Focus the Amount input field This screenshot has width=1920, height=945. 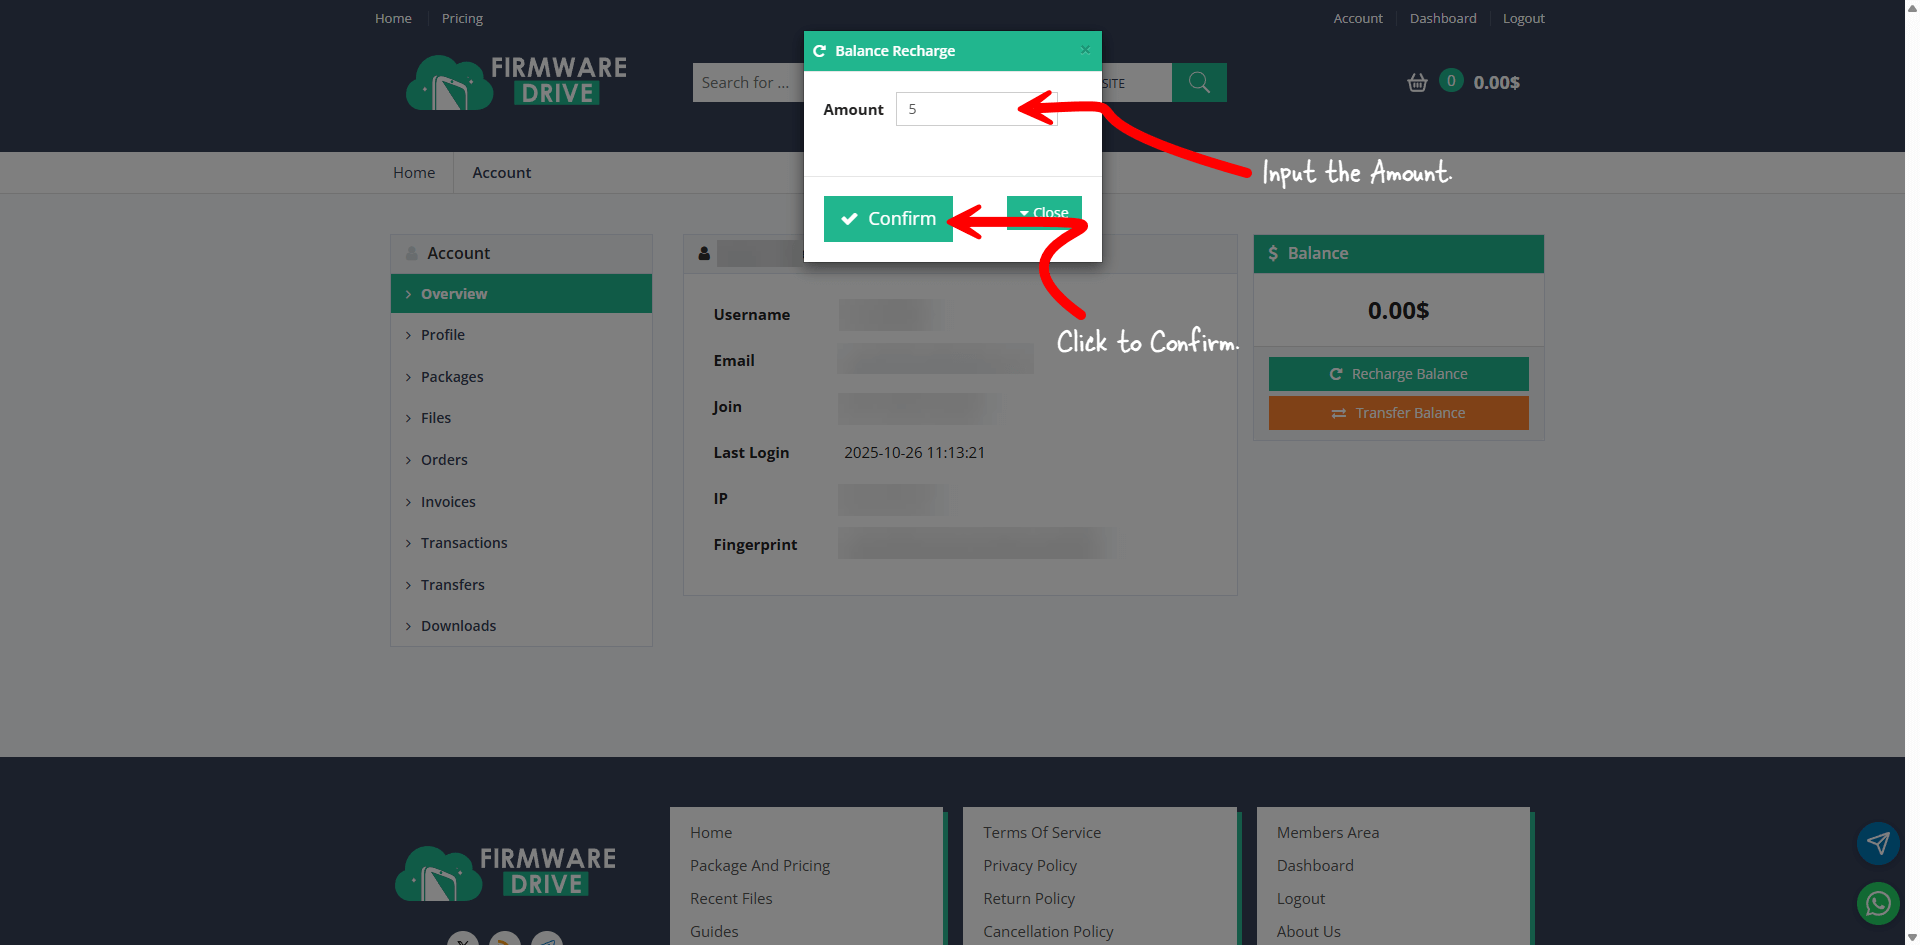click(958, 109)
